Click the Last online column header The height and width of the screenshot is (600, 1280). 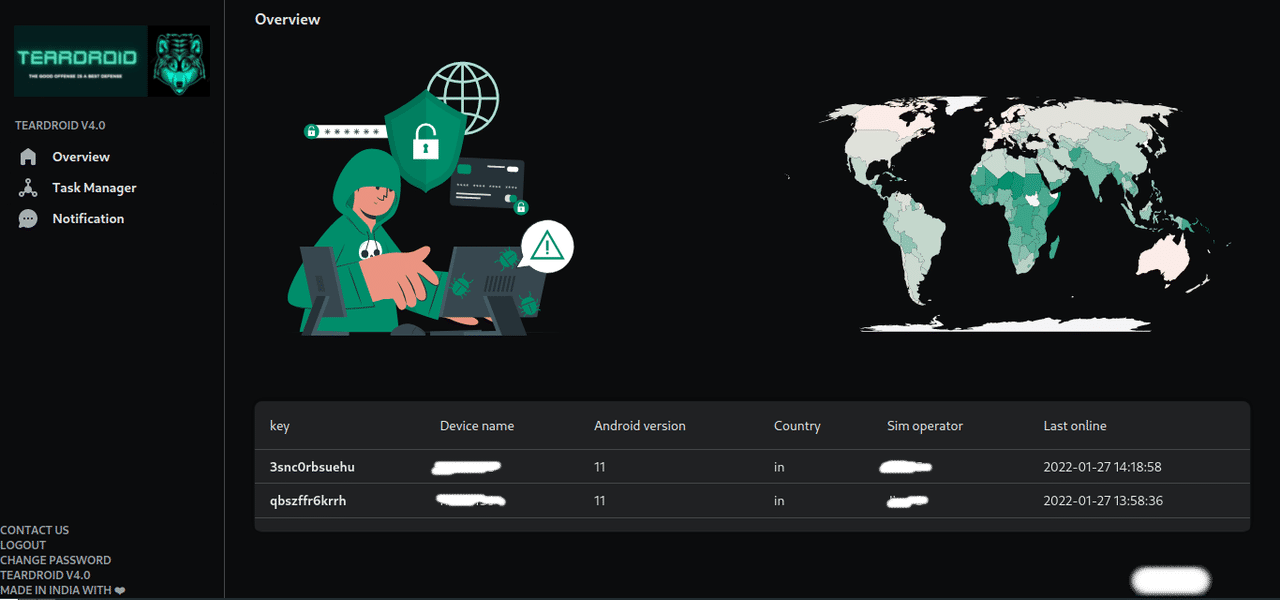point(1075,426)
